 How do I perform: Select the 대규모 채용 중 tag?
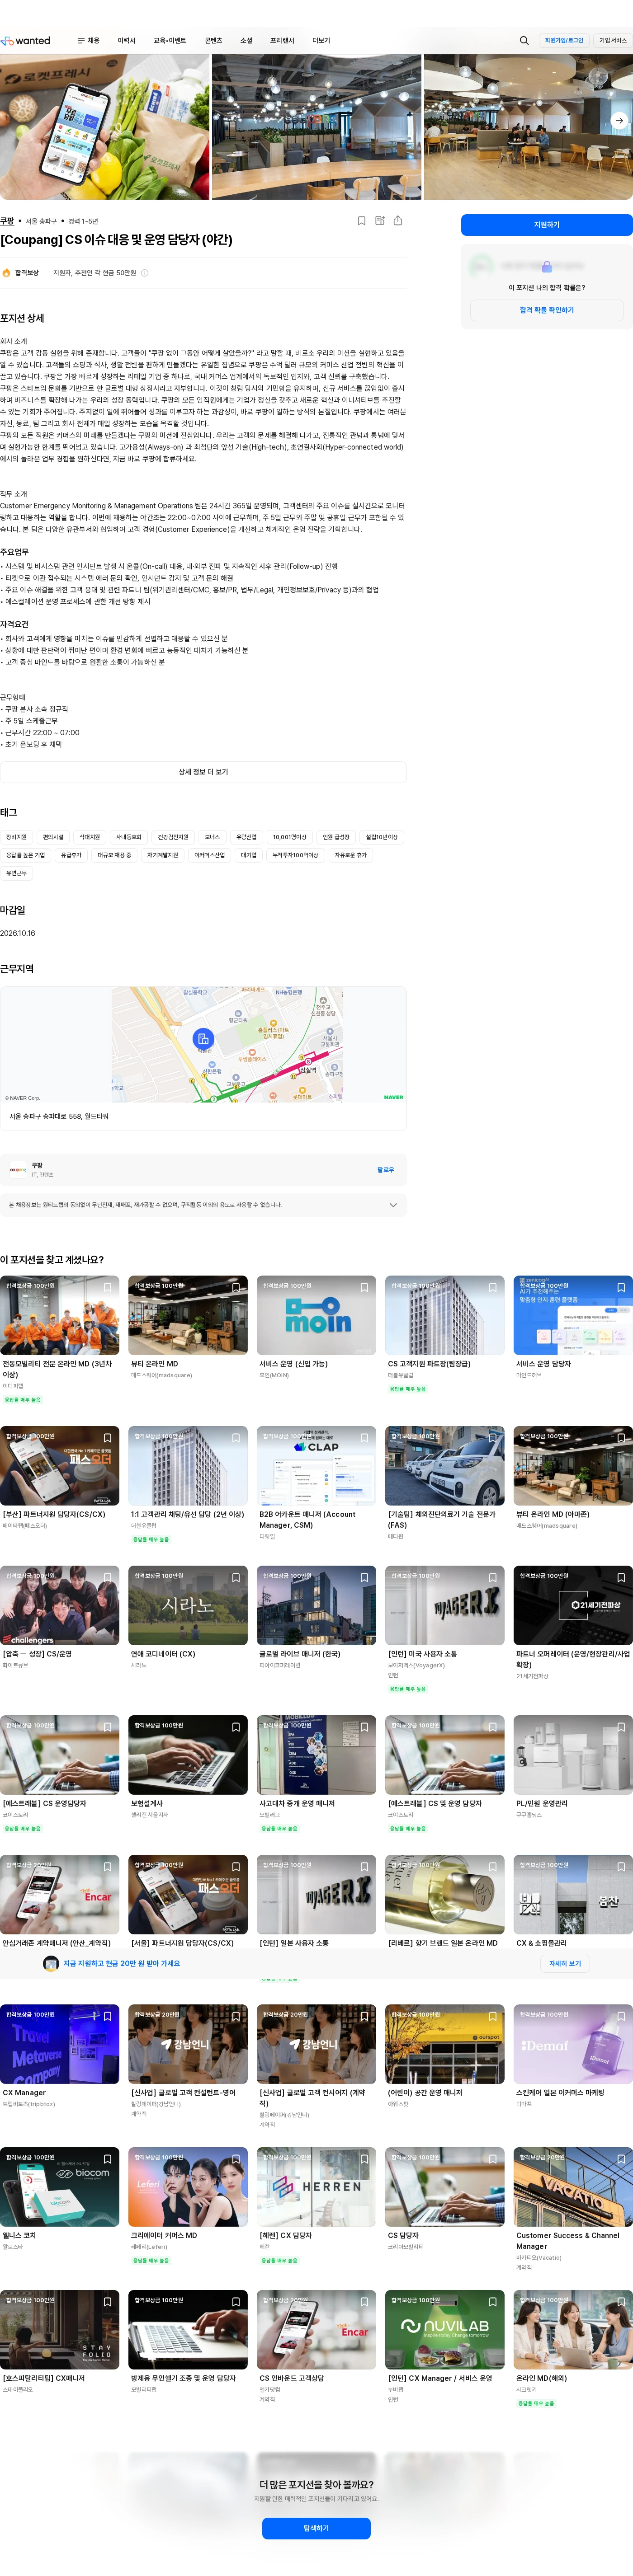[x=114, y=855]
